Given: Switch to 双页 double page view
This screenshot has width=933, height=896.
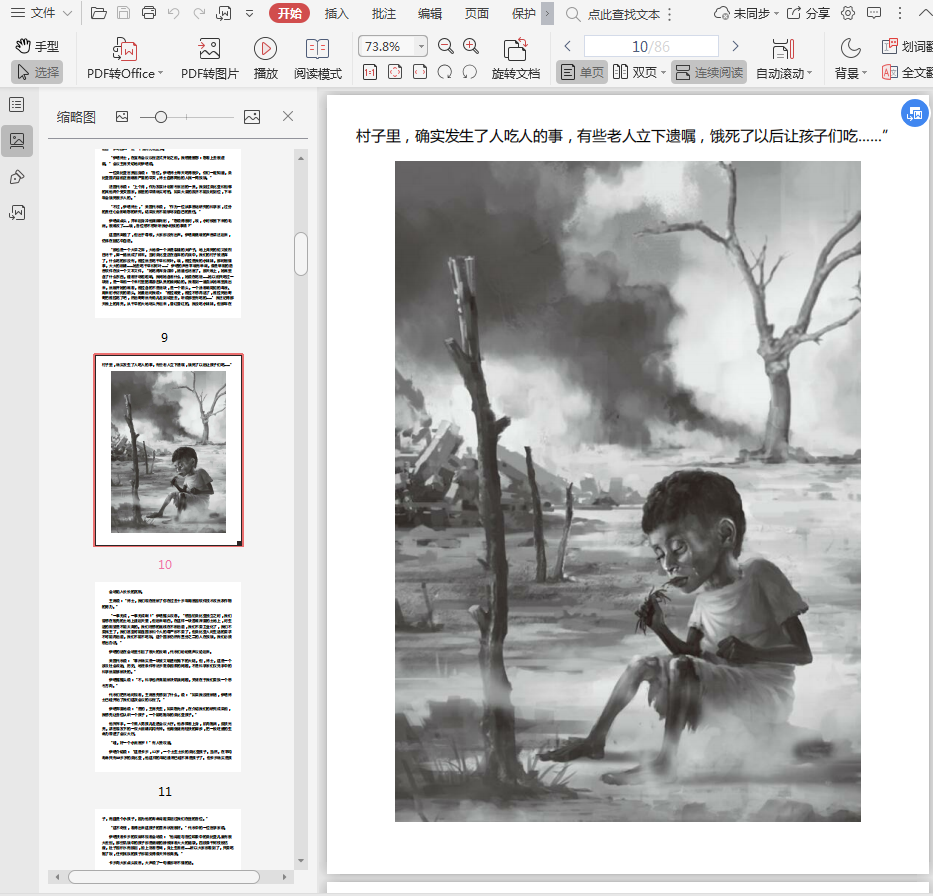Looking at the screenshot, I should tap(639, 72).
